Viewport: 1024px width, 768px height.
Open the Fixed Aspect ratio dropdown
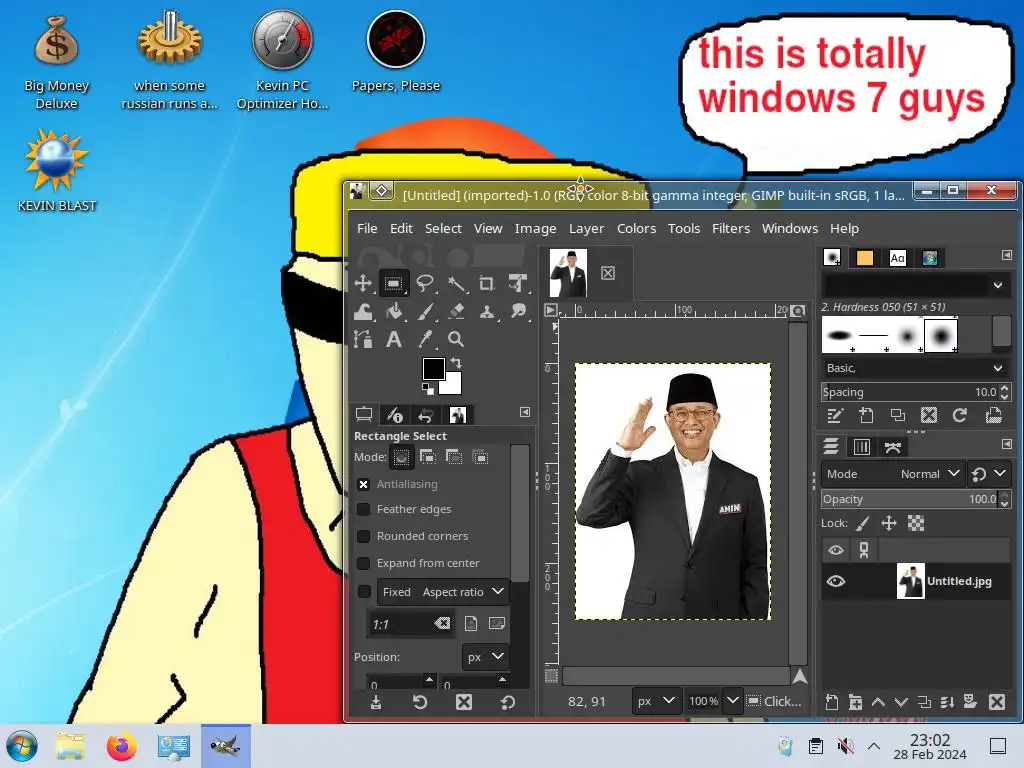[x=443, y=592]
